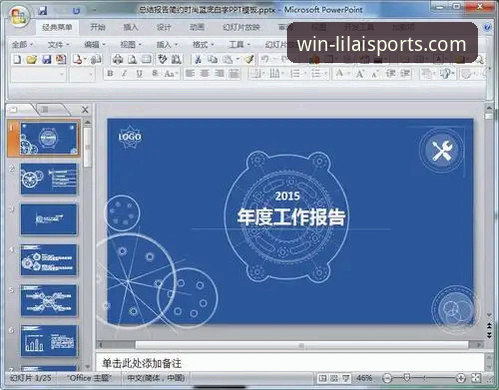Viewport: 499px width, 390px height.
Task: Click the Zoom Out minus button
Action: coord(387,378)
